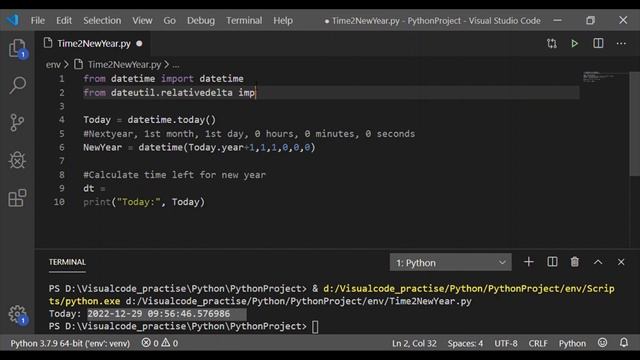
Task: Open the Edit menu
Action: pos(64,20)
